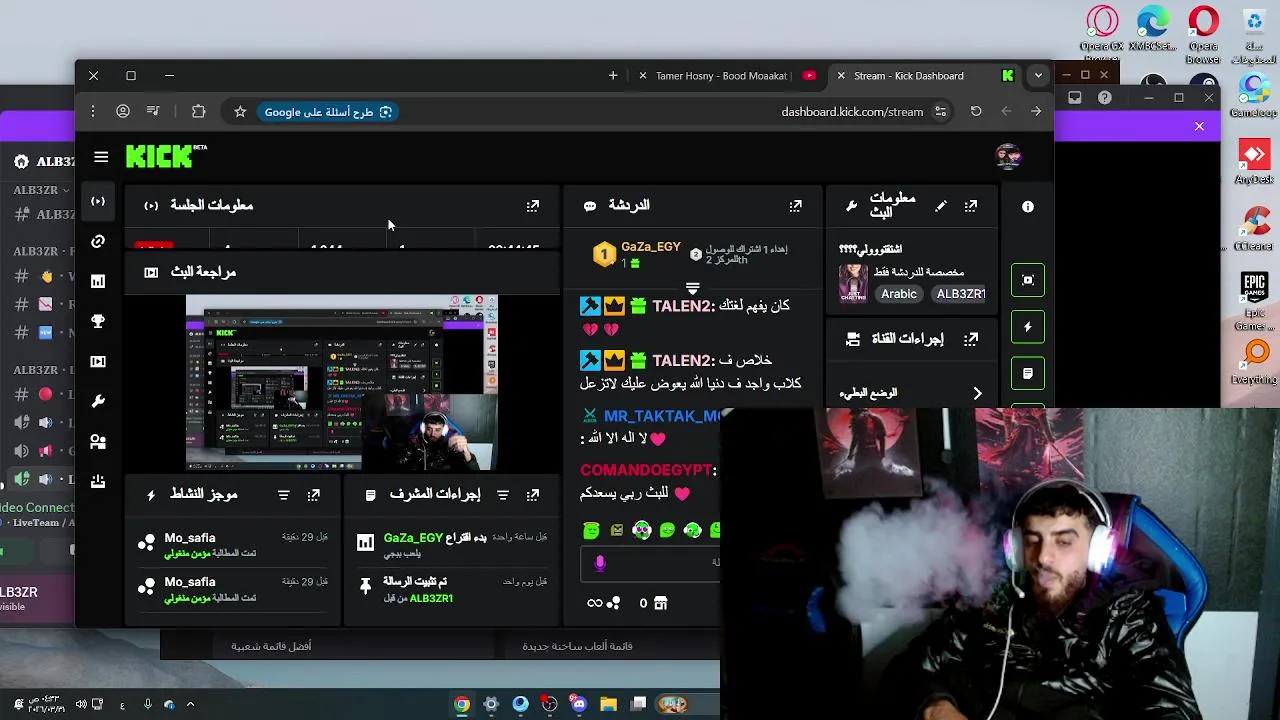1280x720 pixels.
Task: Open File Explorer from the taskbar
Action: click(608, 704)
